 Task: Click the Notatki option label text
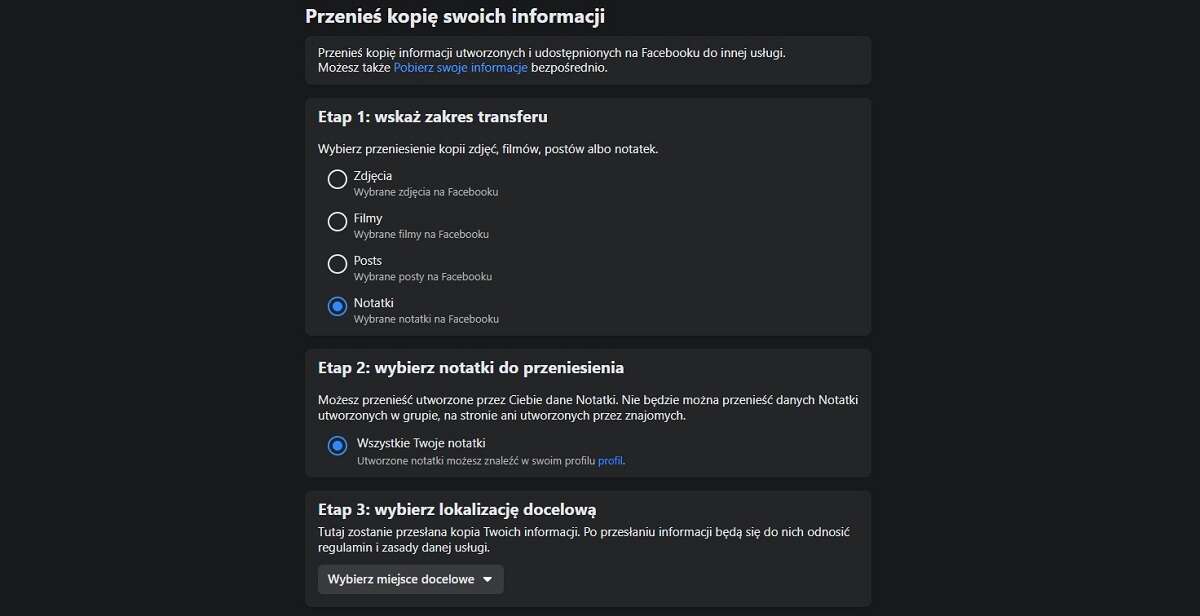(373, 302)
